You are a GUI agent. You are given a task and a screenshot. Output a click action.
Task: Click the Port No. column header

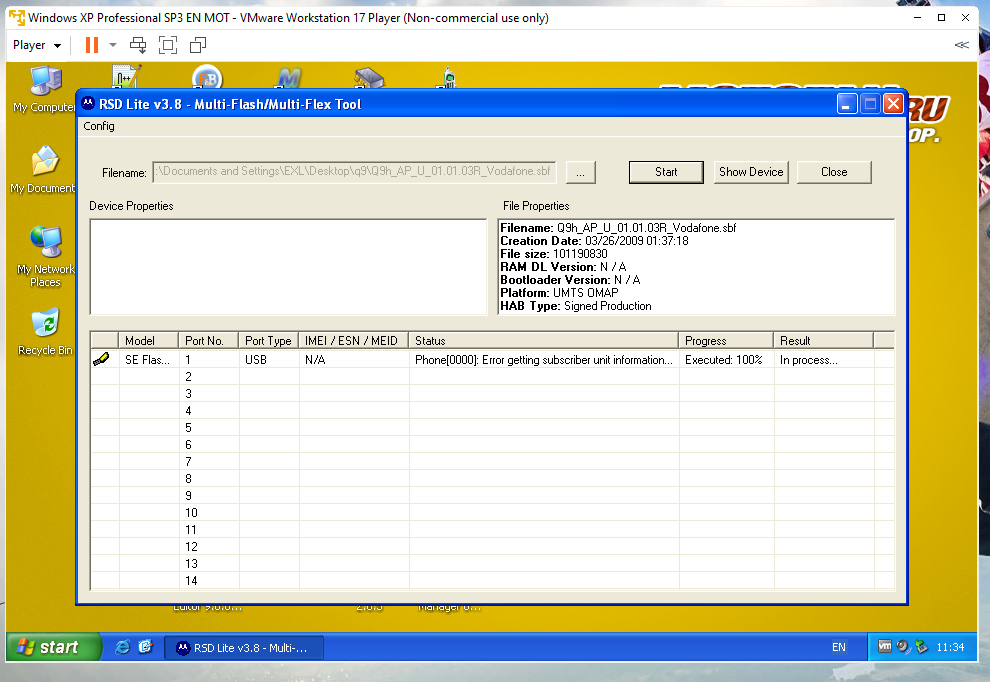coord(208,341)
